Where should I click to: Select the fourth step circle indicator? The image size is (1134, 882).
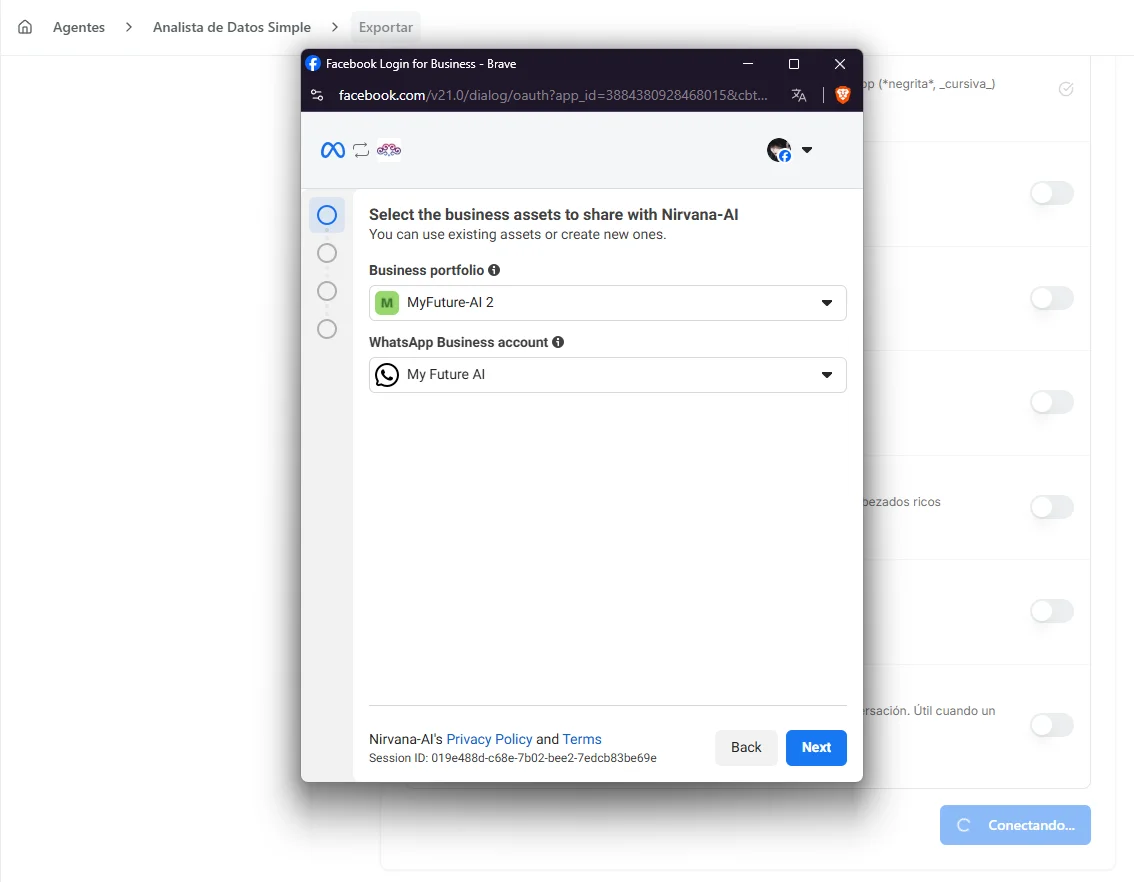point(327,329)
